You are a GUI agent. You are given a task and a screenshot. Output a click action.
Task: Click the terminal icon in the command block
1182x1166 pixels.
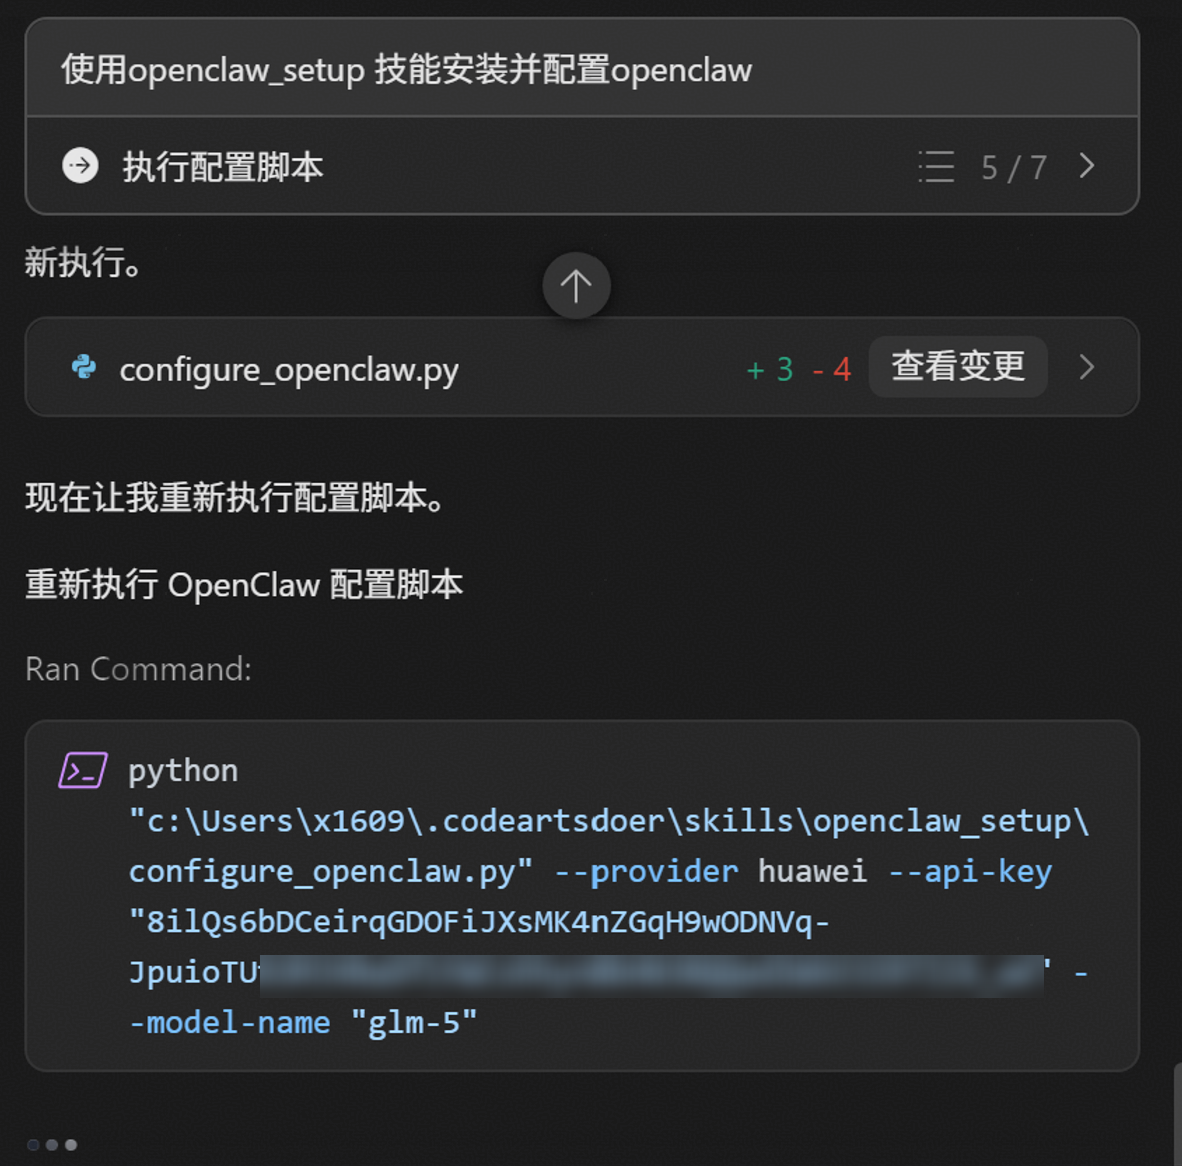tap(83, 771)
